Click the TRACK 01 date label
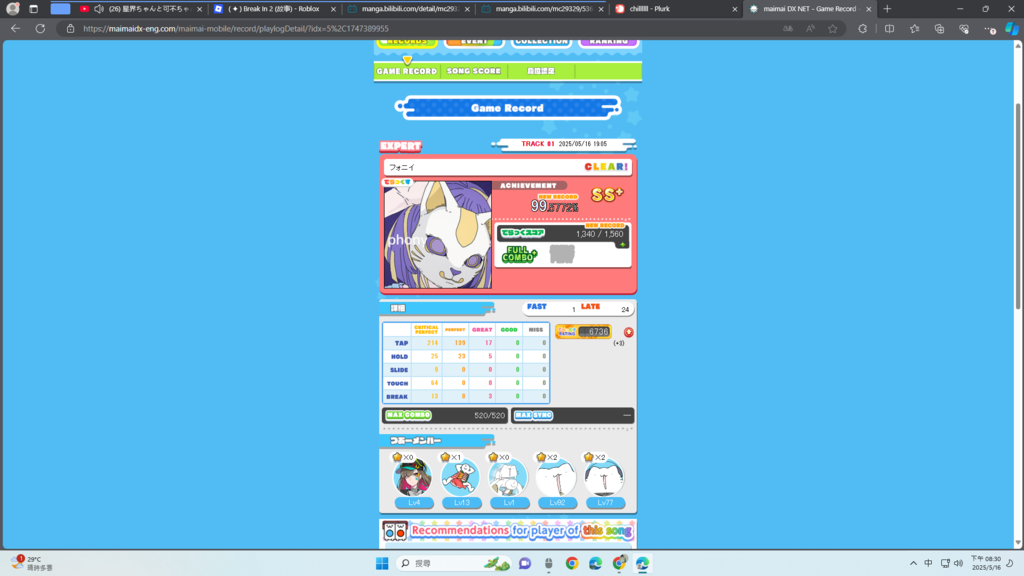 coord(564,144)
